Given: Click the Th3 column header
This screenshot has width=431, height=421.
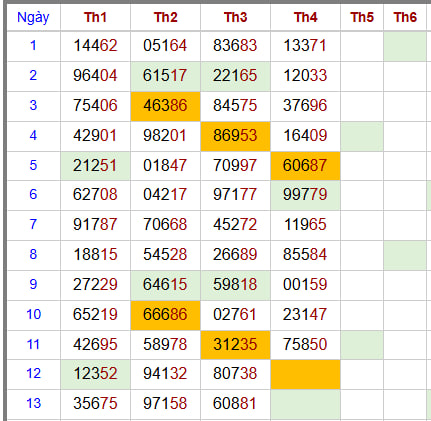Looking at the screenshot, I should 235,17.
